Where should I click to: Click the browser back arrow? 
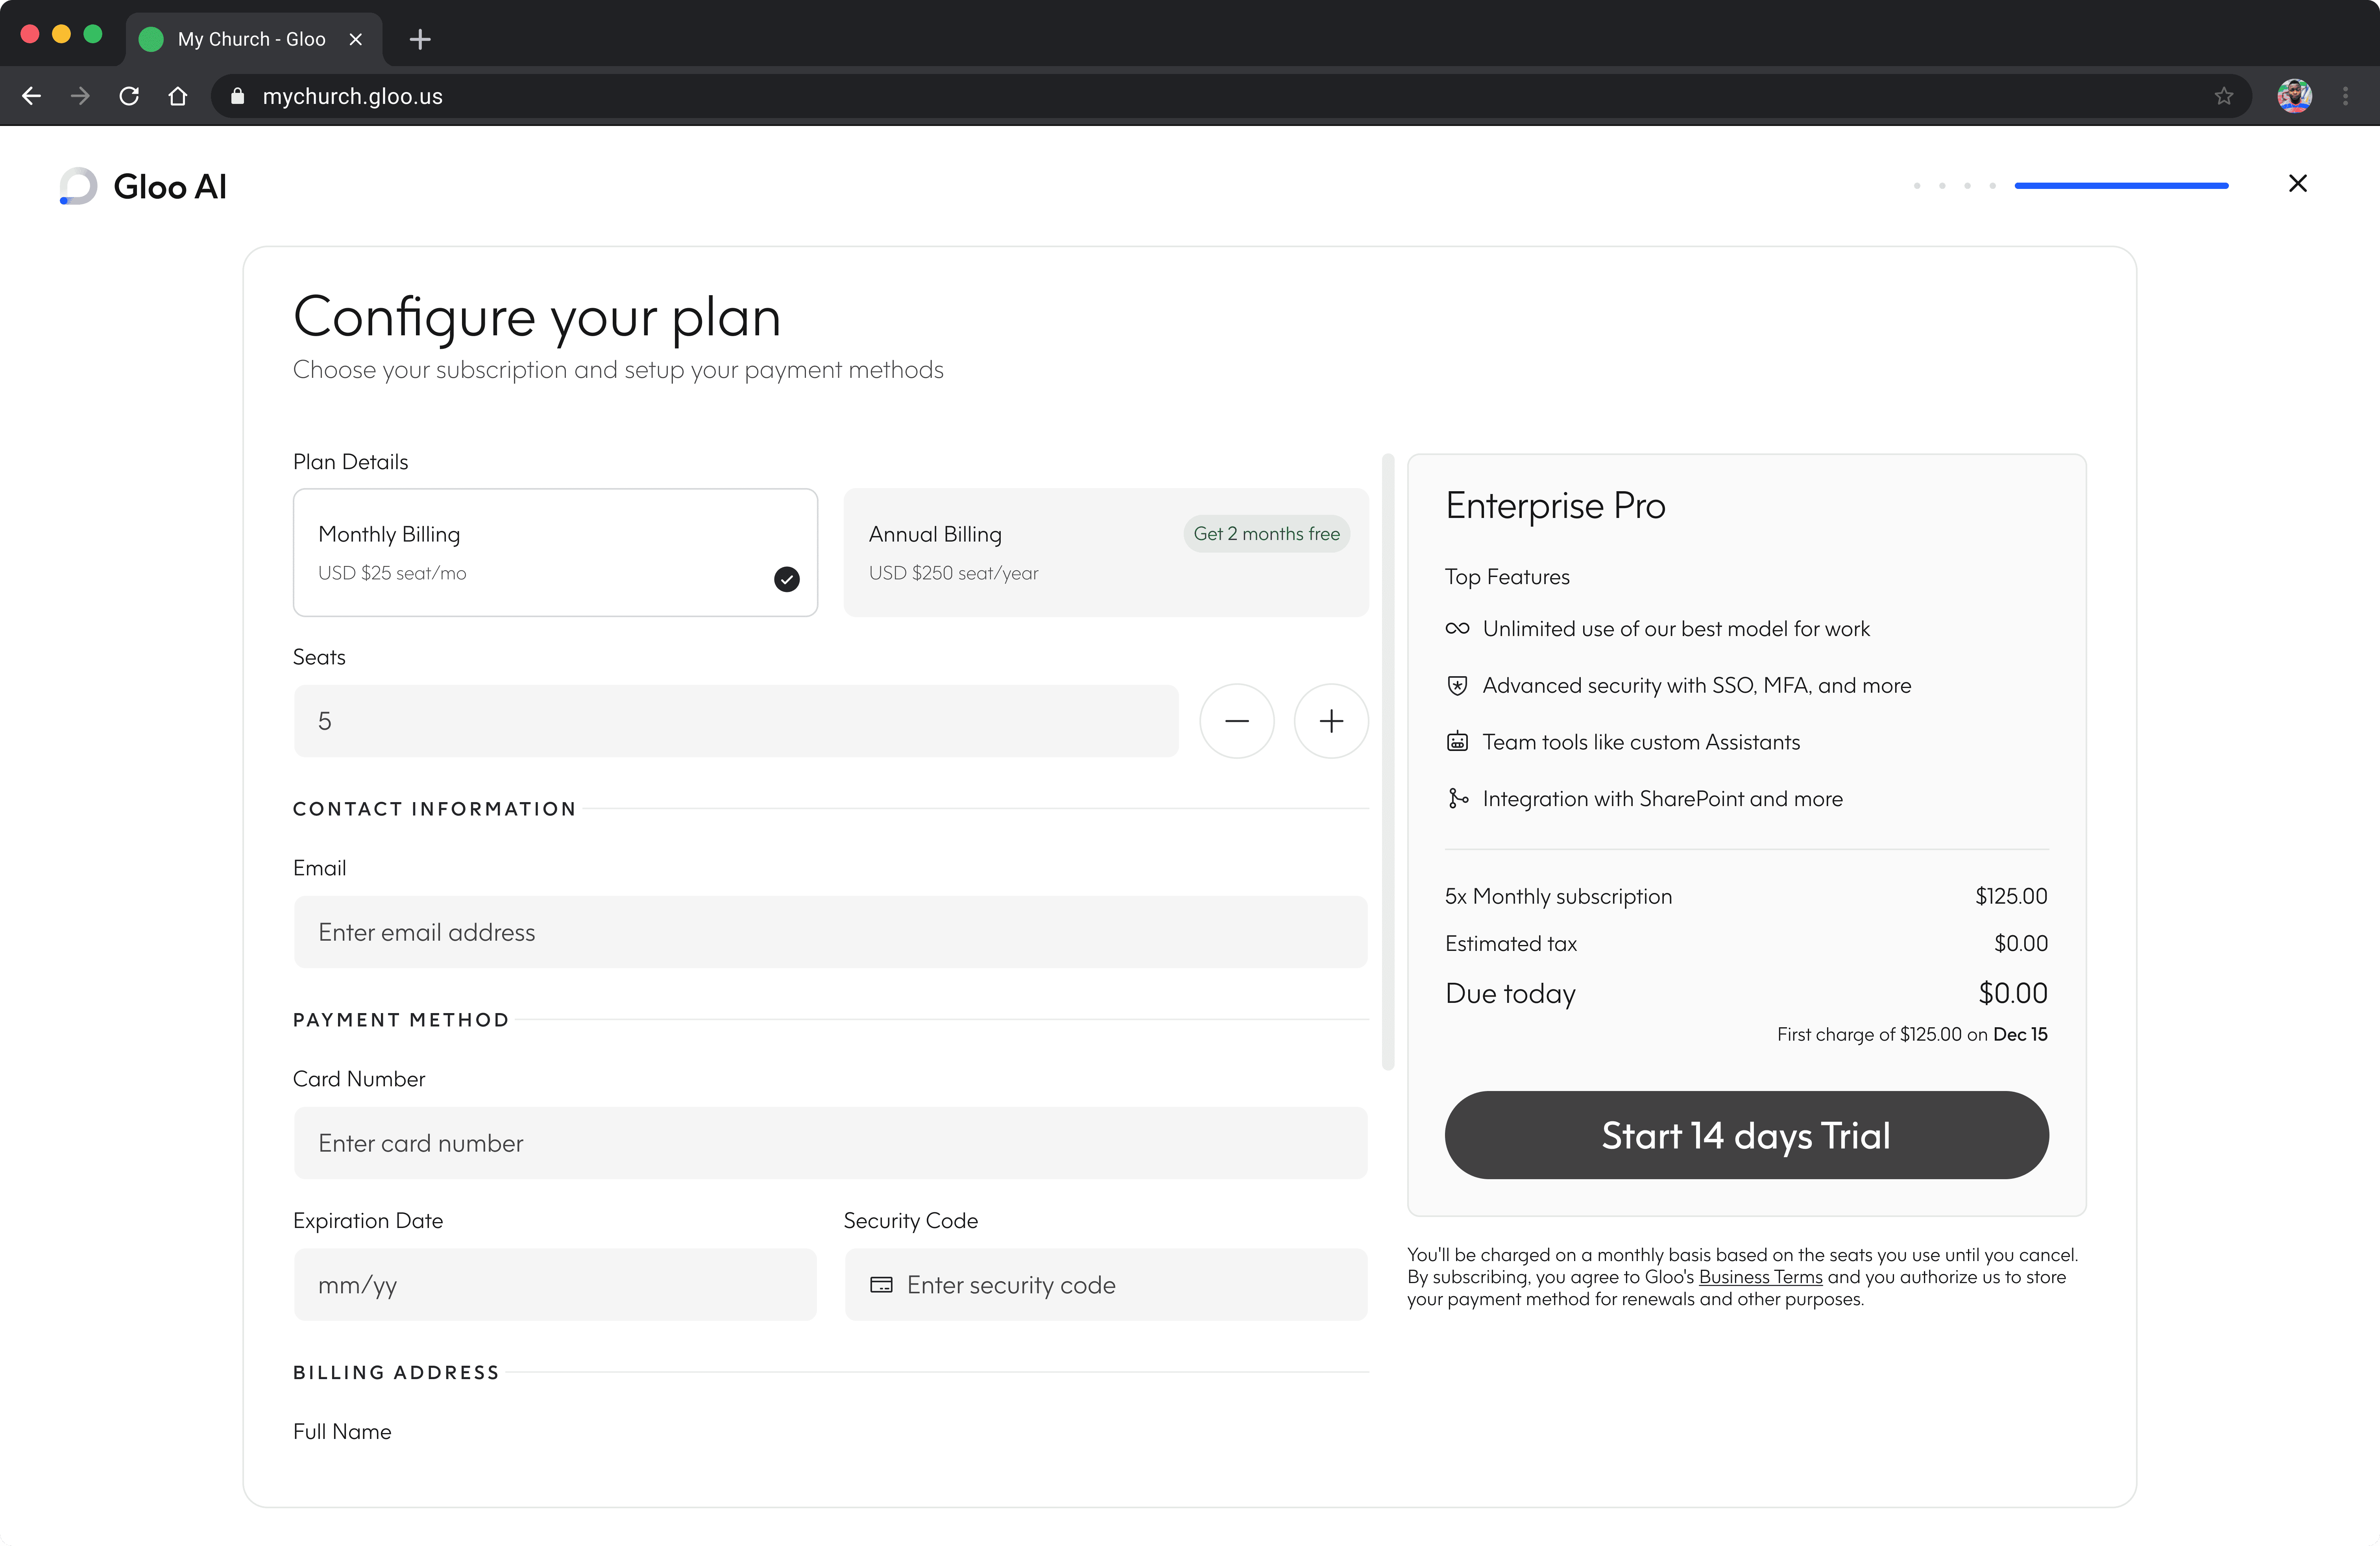click(32, 96)
